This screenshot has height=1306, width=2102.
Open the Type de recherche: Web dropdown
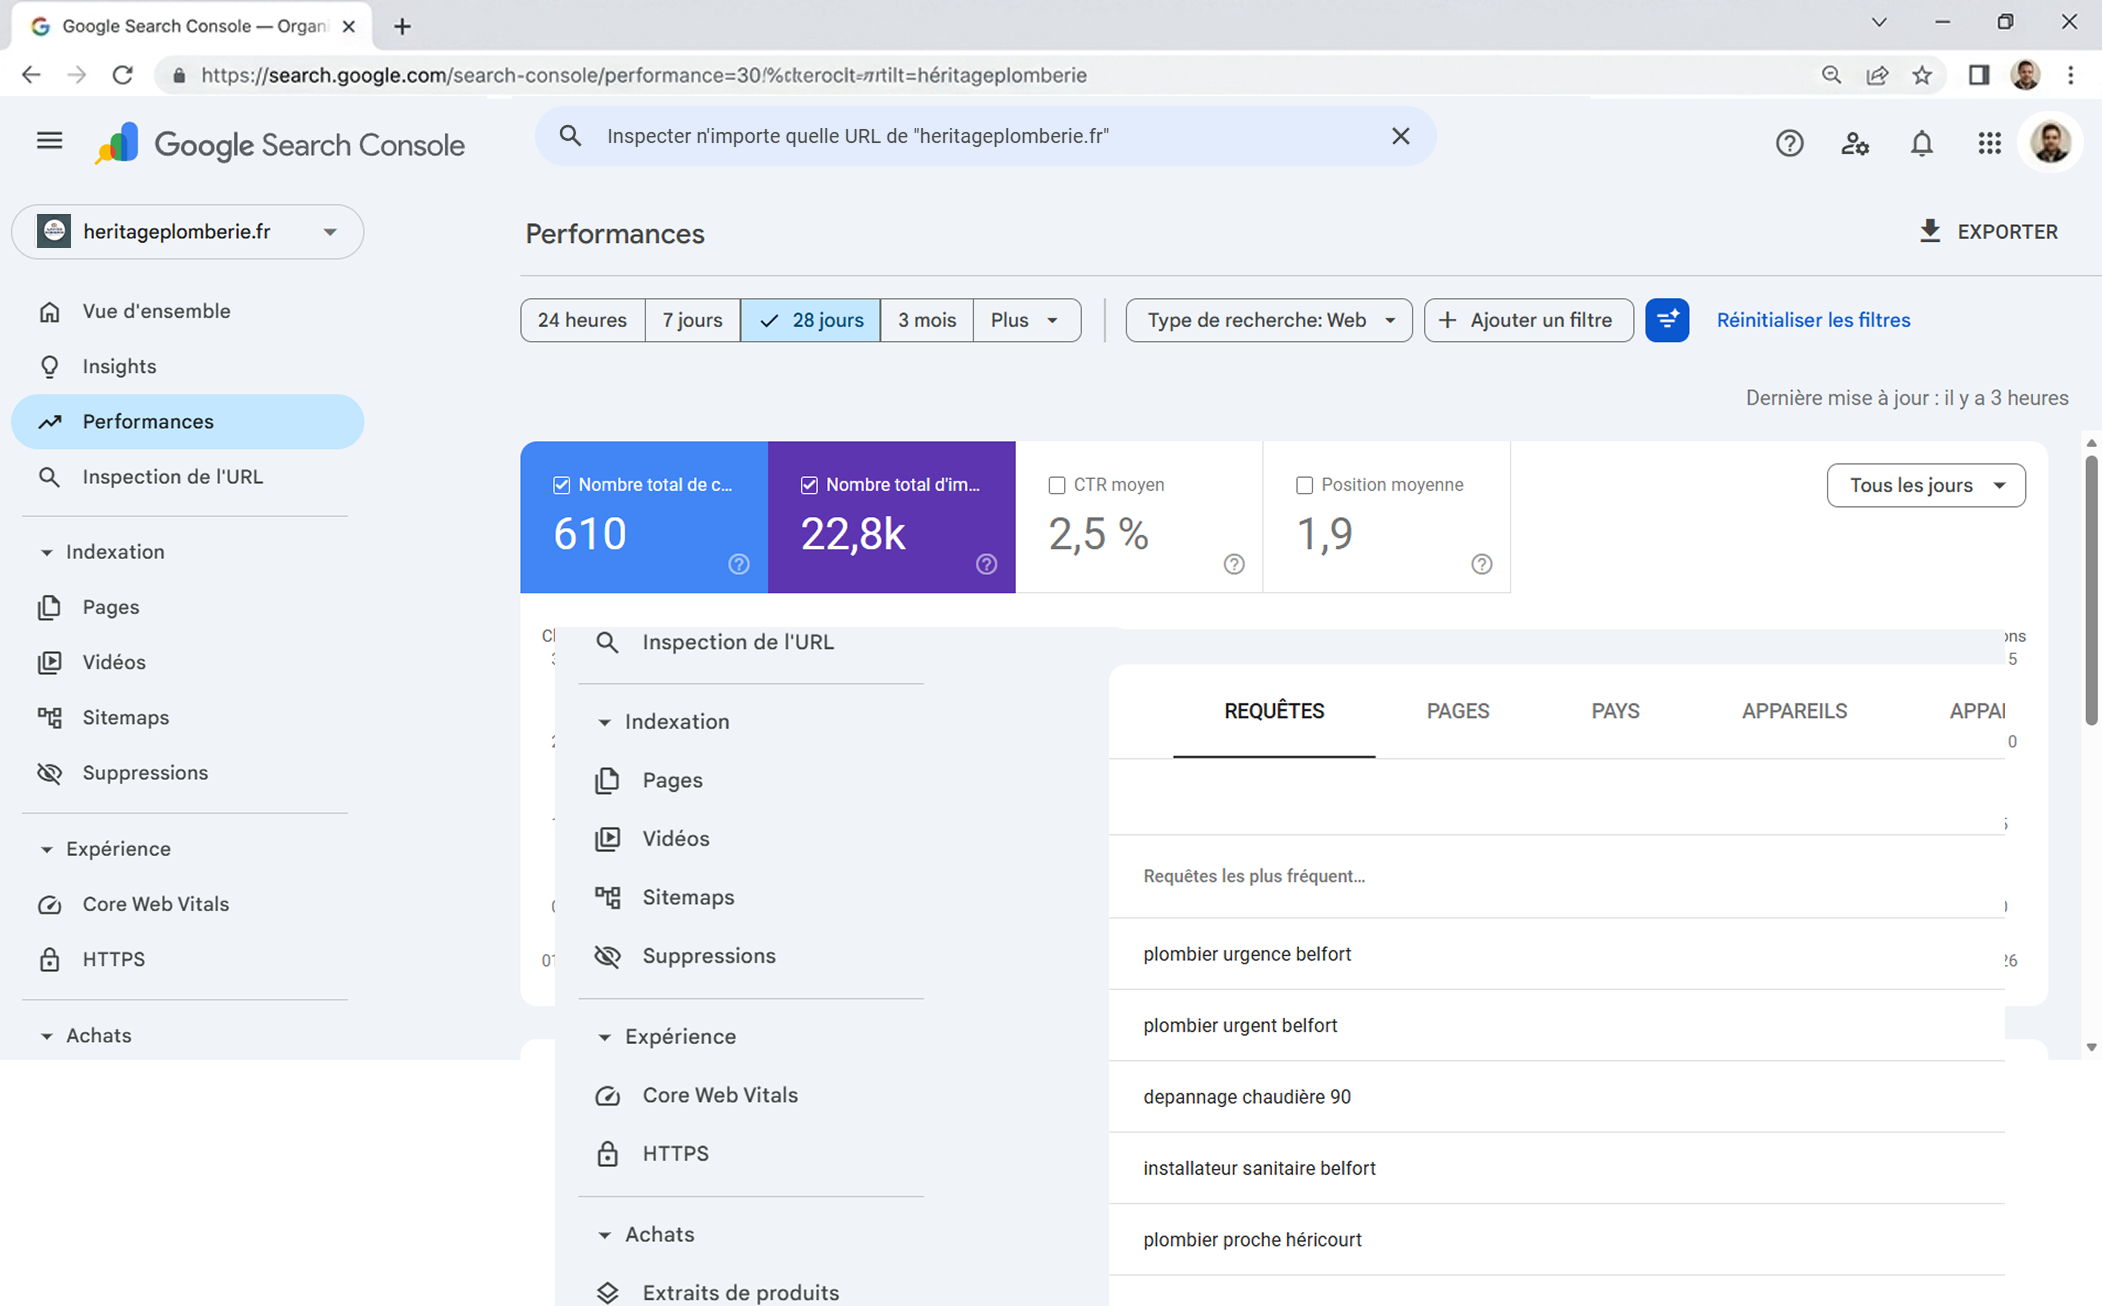1269,320
